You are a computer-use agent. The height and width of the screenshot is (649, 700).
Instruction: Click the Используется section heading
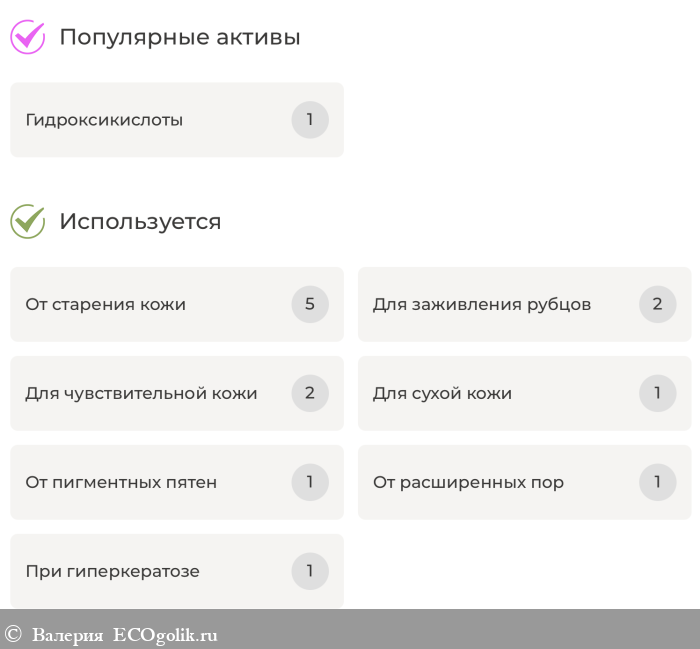[140, 221]
